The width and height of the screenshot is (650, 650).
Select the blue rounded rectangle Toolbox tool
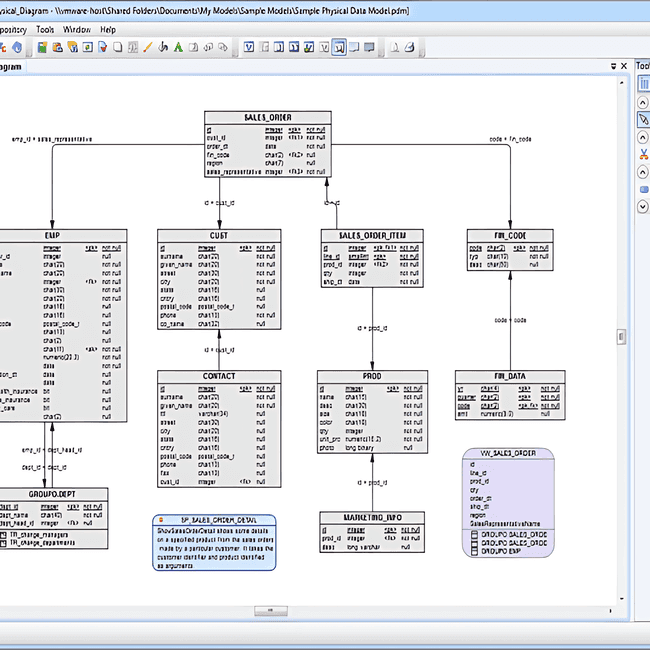click(644, 189)
